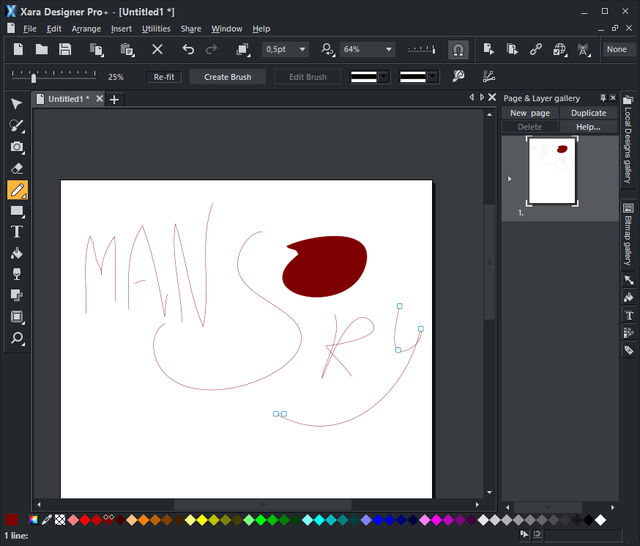Click the Undo arrow icon
640x546 pixels.
tap(188, 49)
